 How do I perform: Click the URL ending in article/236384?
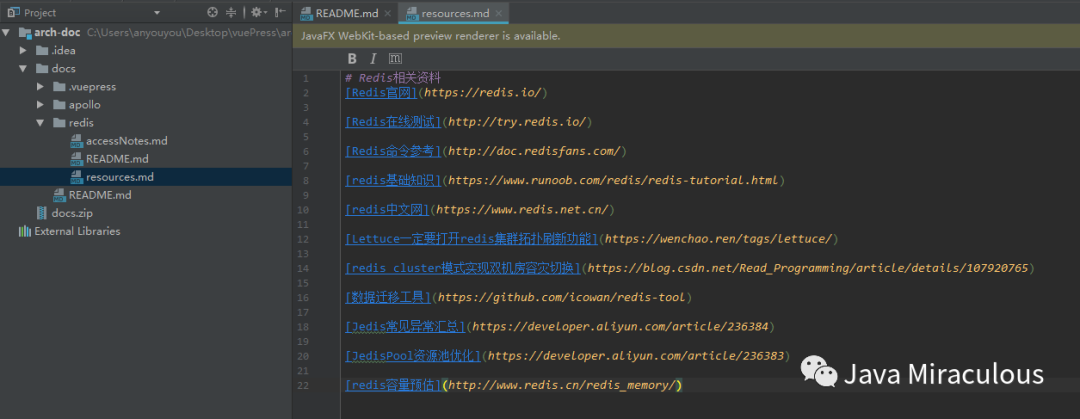coord(620,327)
